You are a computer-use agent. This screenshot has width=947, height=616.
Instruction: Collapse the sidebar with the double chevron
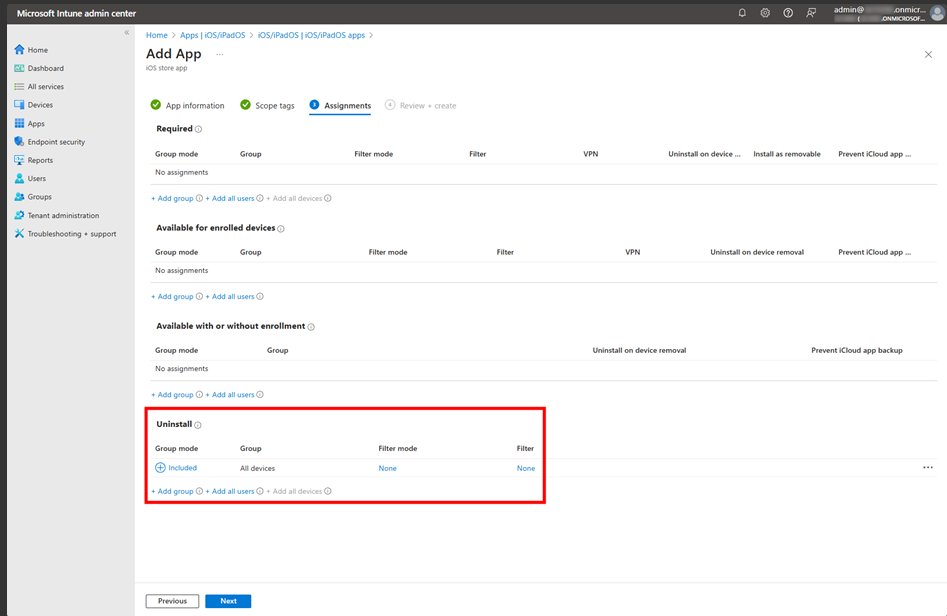pyautogui.click(x=126, y=33)
